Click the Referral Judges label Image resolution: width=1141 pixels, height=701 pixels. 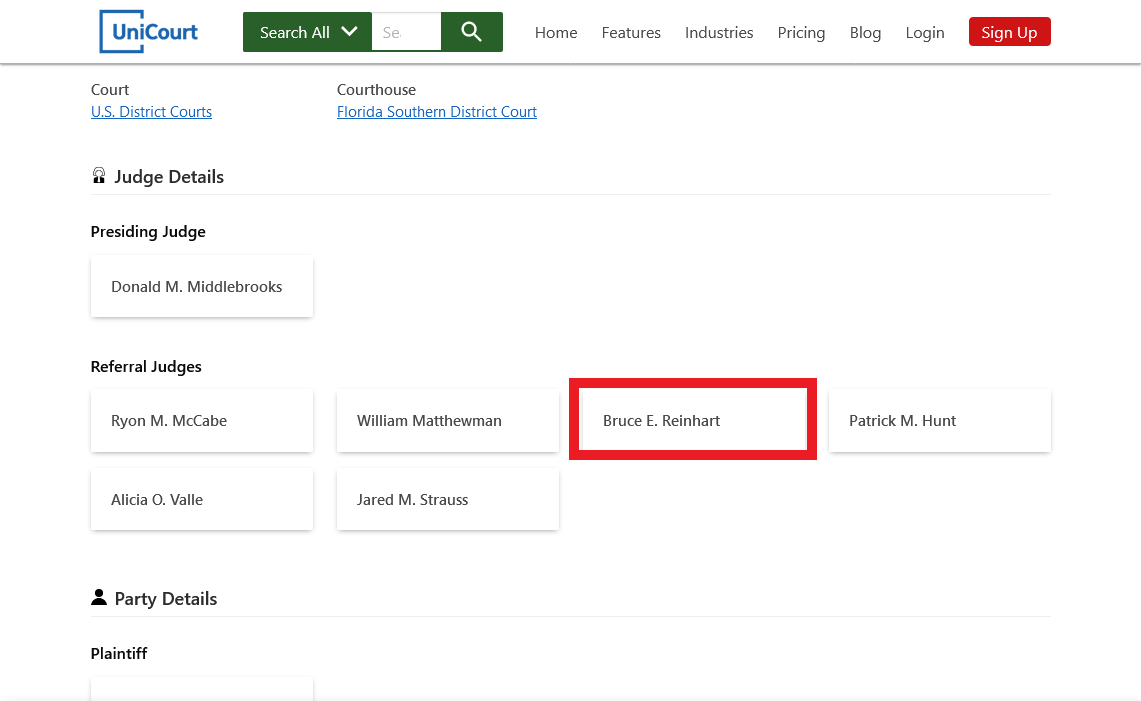pyautogui.click(x=146, y=366)
